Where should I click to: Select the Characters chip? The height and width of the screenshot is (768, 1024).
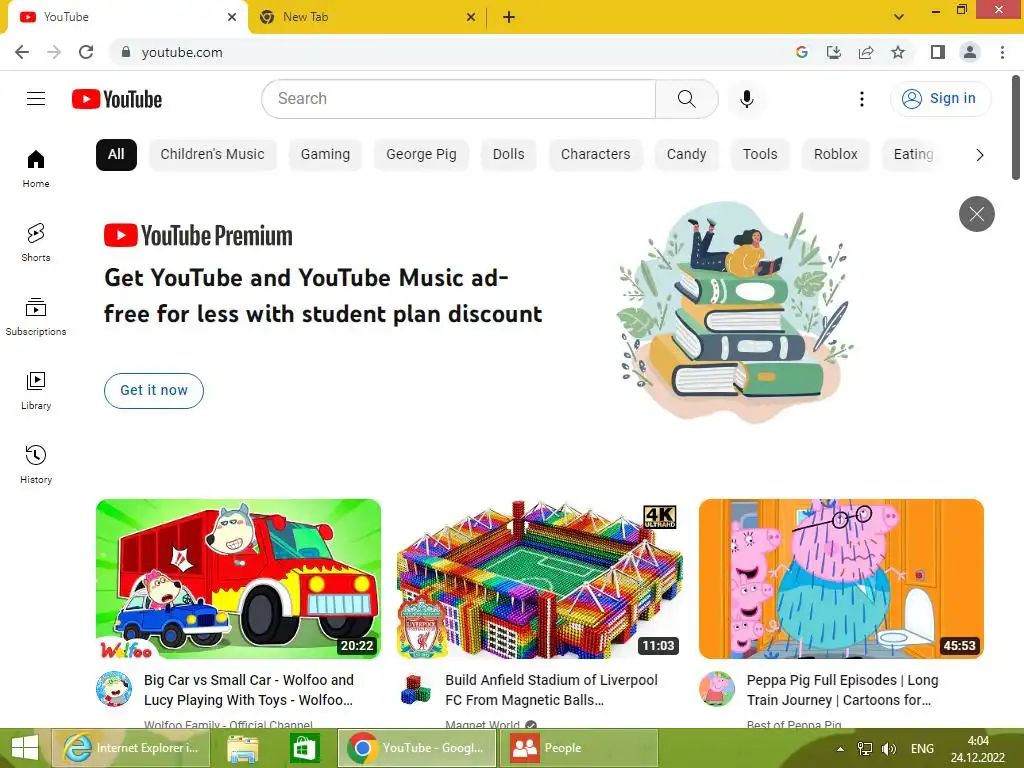[x=596, y=155]
